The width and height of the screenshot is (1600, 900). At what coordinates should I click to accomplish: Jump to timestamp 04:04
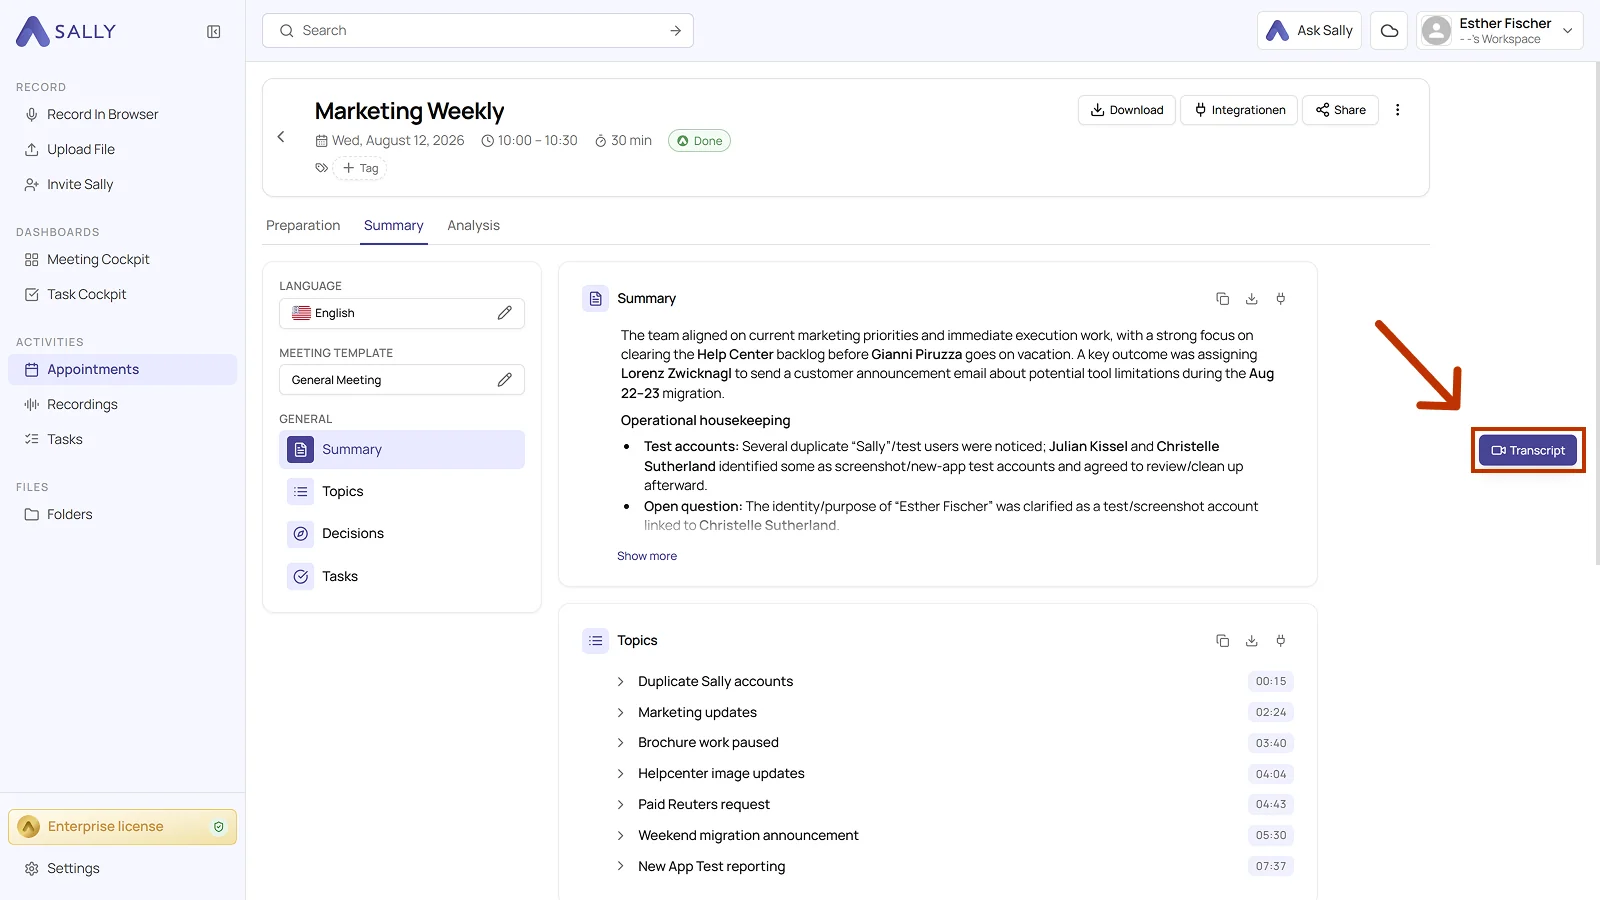[x=1271, y=774]
